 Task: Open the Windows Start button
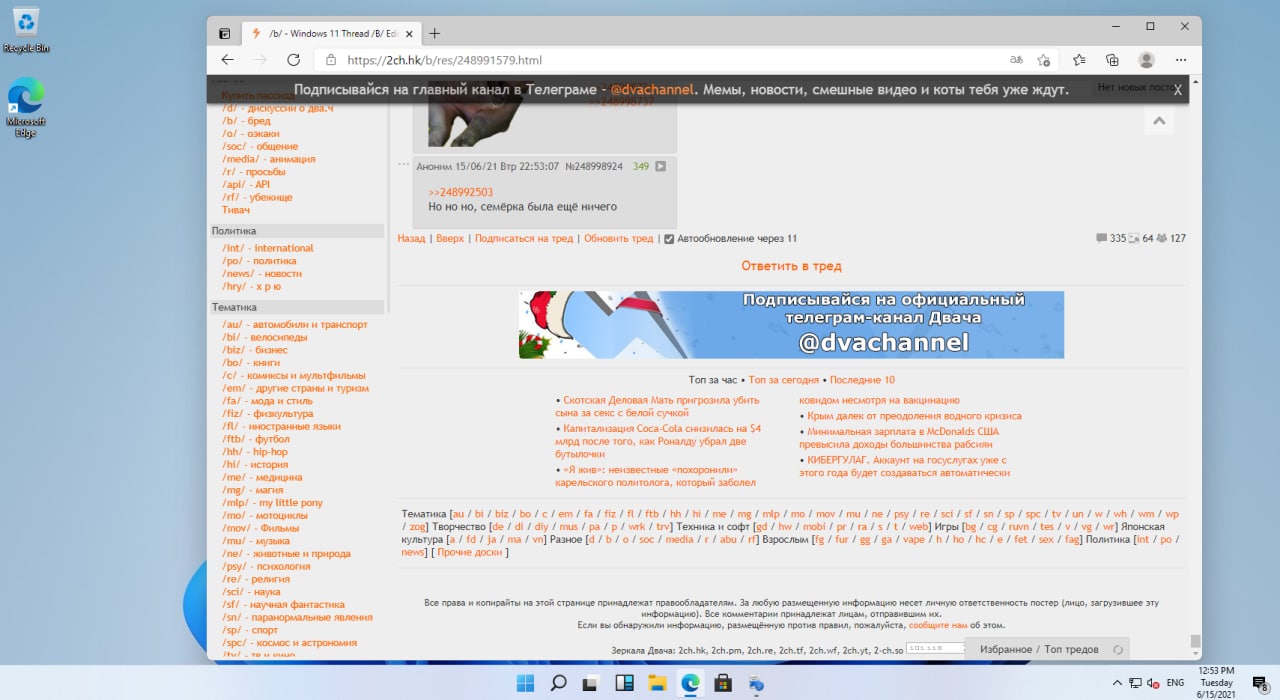pos(525,684)
